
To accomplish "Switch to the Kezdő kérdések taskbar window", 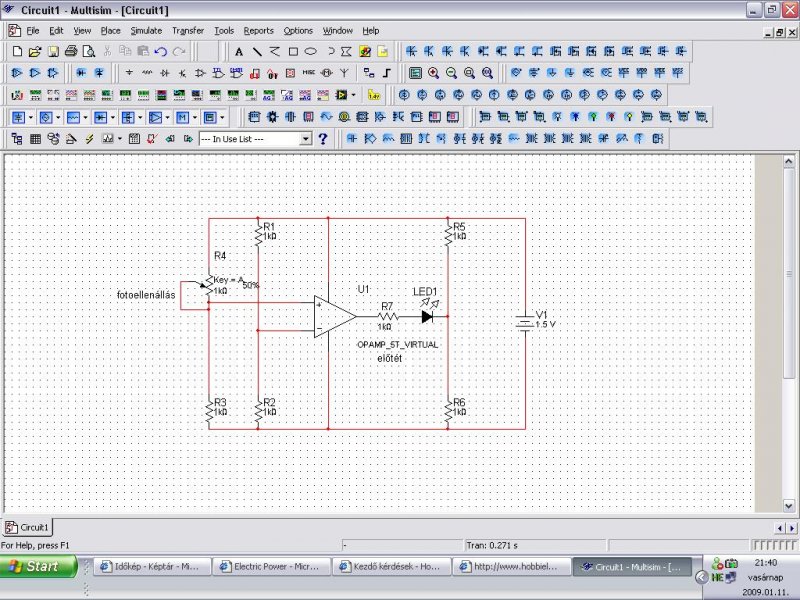I will [x=391, y=566].
